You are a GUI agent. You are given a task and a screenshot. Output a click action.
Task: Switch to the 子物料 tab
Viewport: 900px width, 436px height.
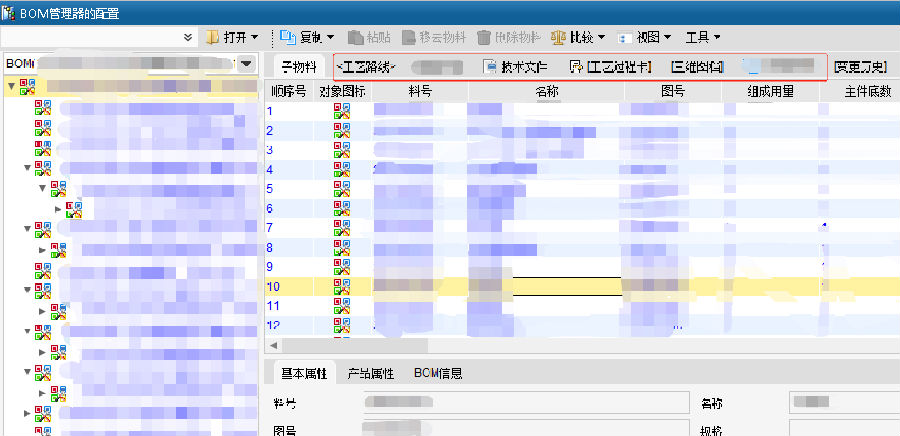[298, 67]
